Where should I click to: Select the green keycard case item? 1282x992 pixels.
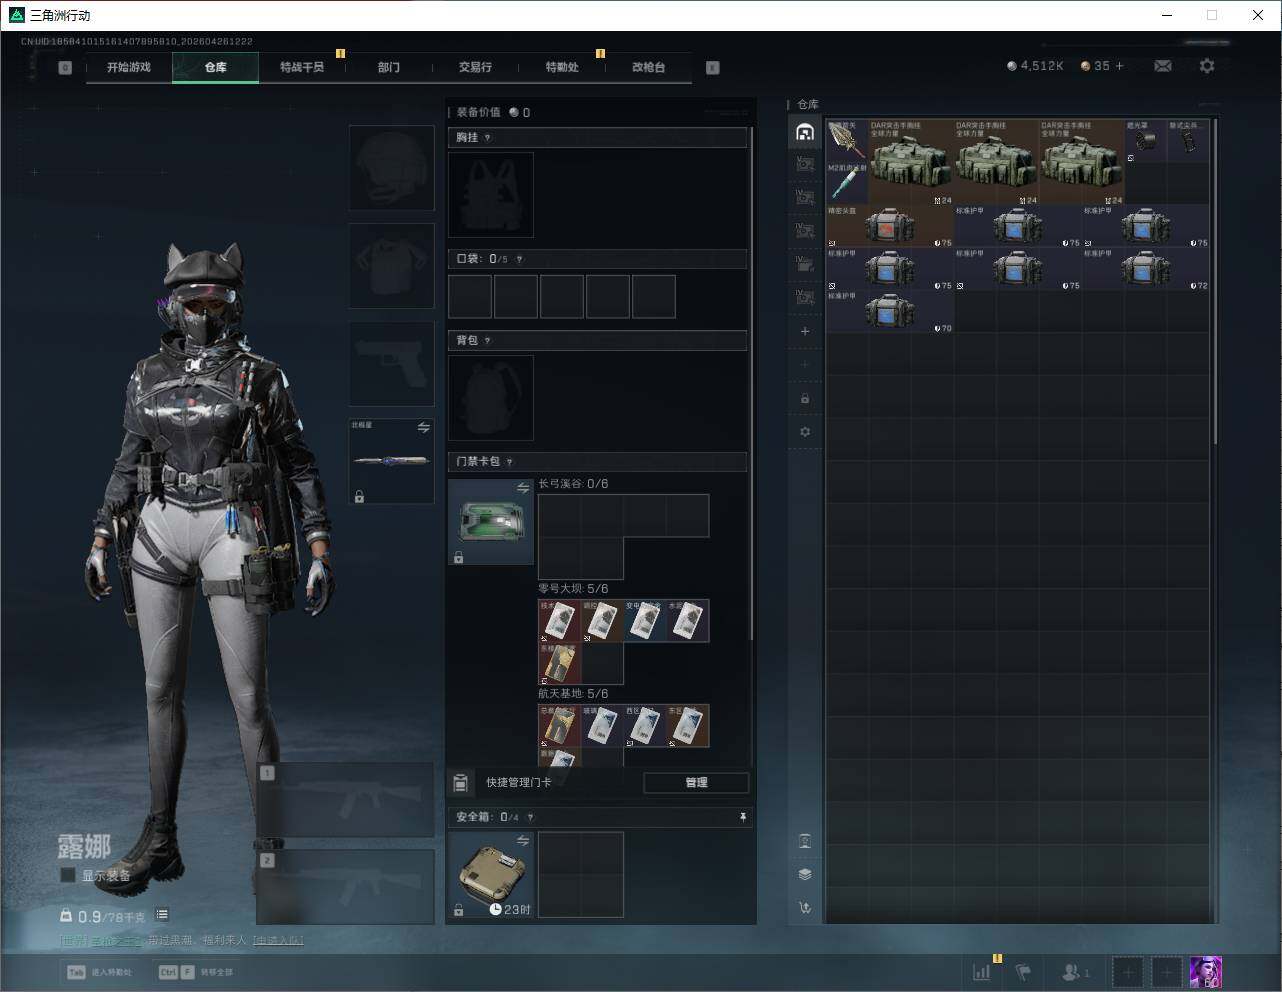[491, 522]
